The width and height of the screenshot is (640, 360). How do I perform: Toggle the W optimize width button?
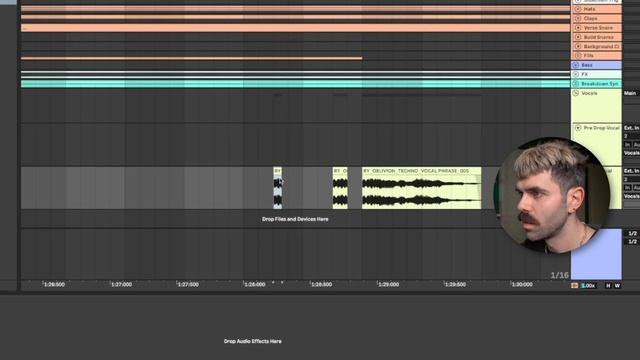point(617,286)
